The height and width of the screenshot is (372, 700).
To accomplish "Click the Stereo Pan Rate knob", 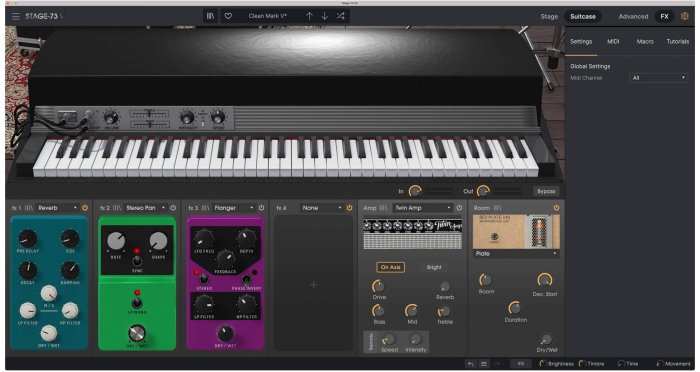I will click(116, 241).
